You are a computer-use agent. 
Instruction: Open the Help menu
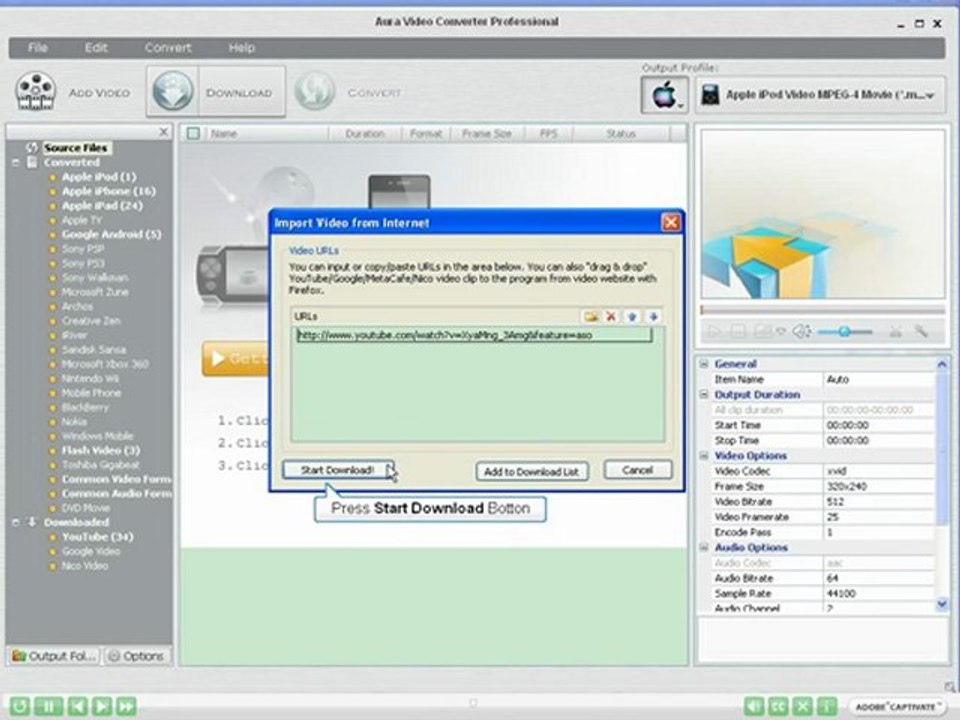click(x=242, y=48)
